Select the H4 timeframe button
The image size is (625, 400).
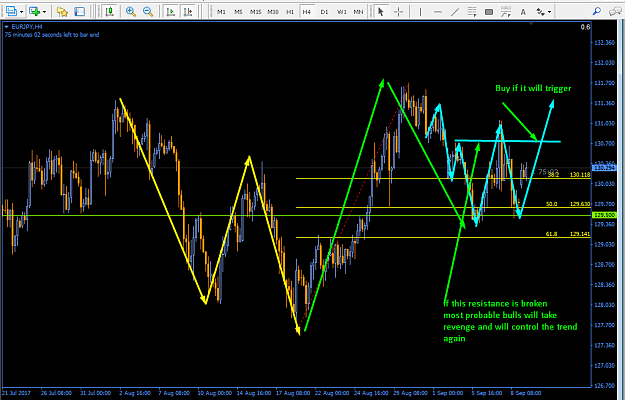[x=307, y=12]
